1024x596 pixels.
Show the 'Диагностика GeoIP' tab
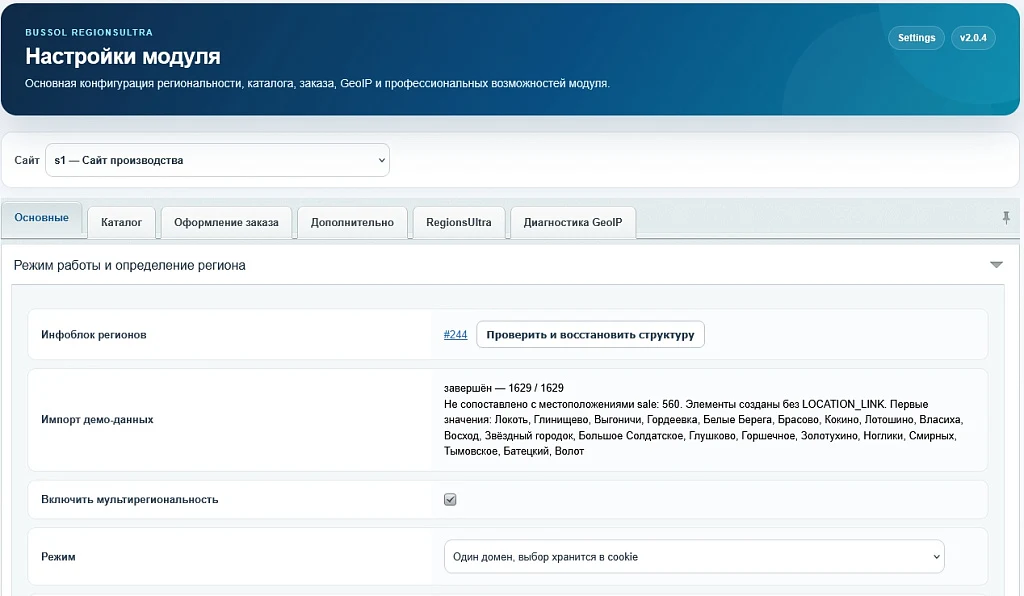(x=573, y=223)
